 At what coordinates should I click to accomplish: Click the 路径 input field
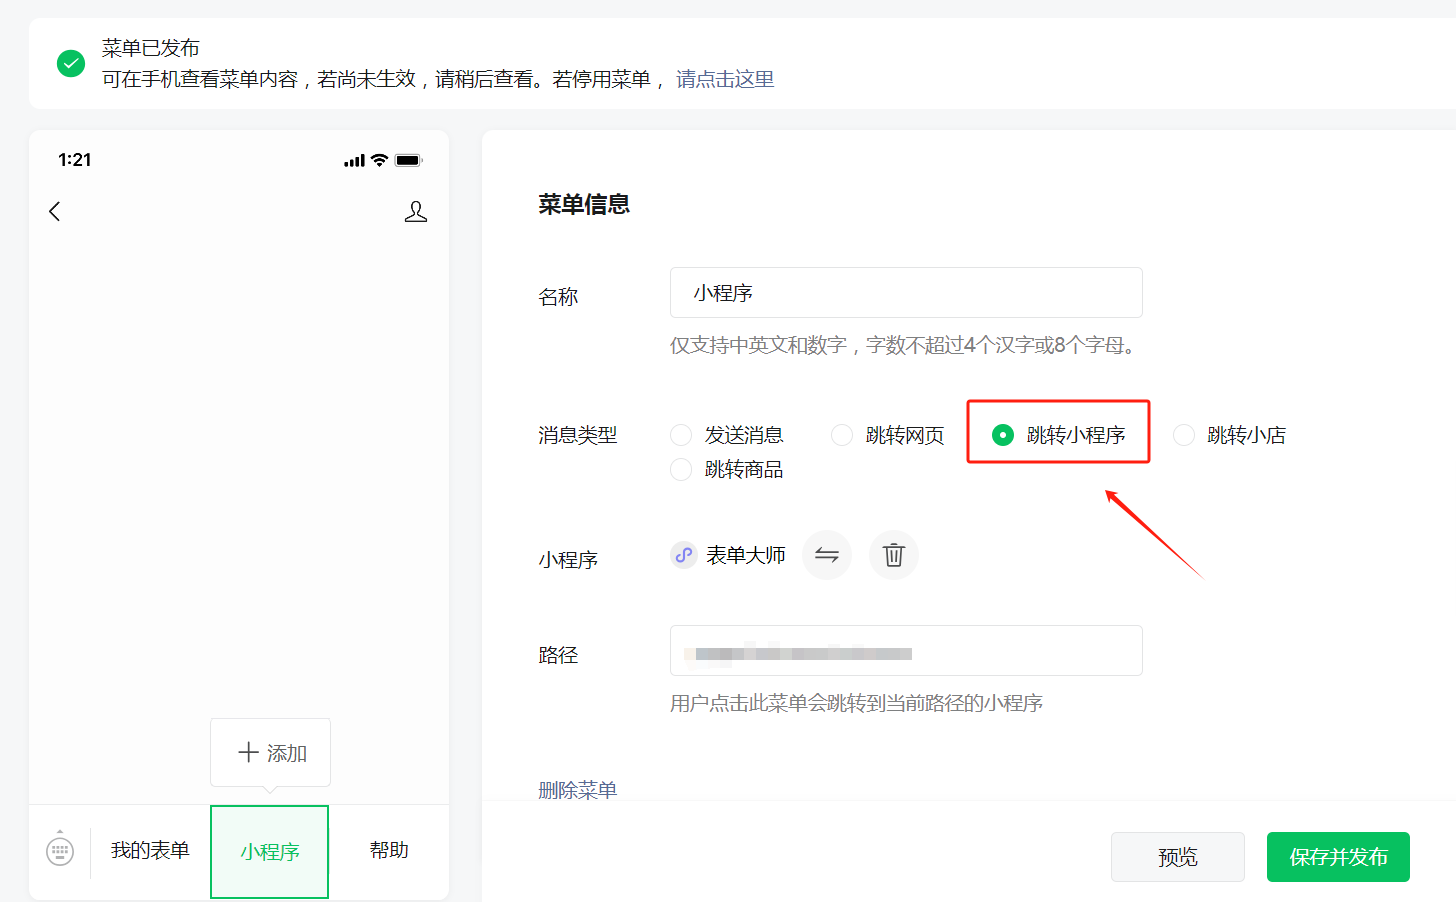tap(906, 651)
